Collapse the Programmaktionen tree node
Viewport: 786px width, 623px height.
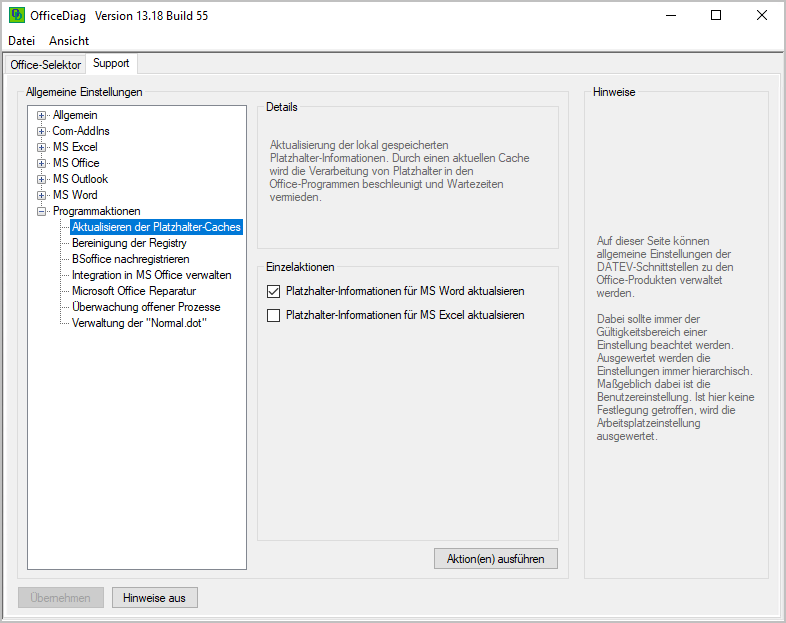(42, 211)
